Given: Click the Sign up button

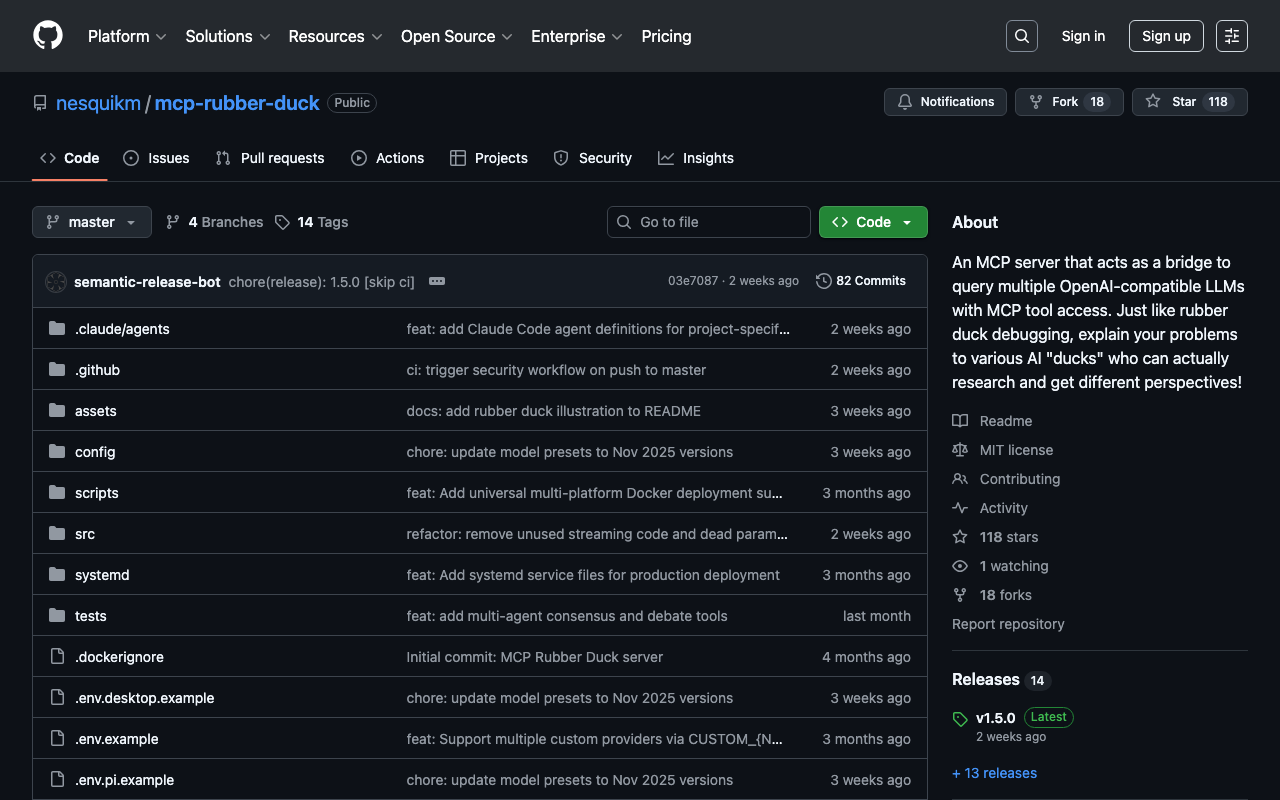Looking at the screenshot, I should pos(1166,36).
